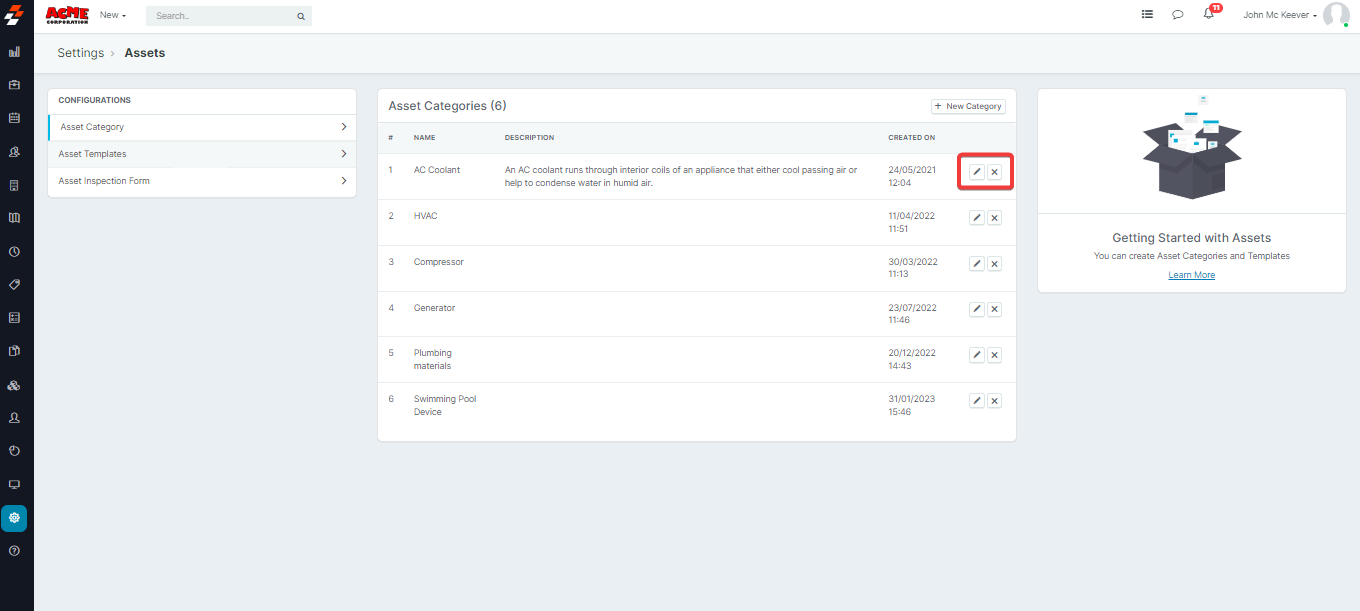Click the New Category button
The height and width of the screenshot is (611, 1360).
tap(968, 106)
